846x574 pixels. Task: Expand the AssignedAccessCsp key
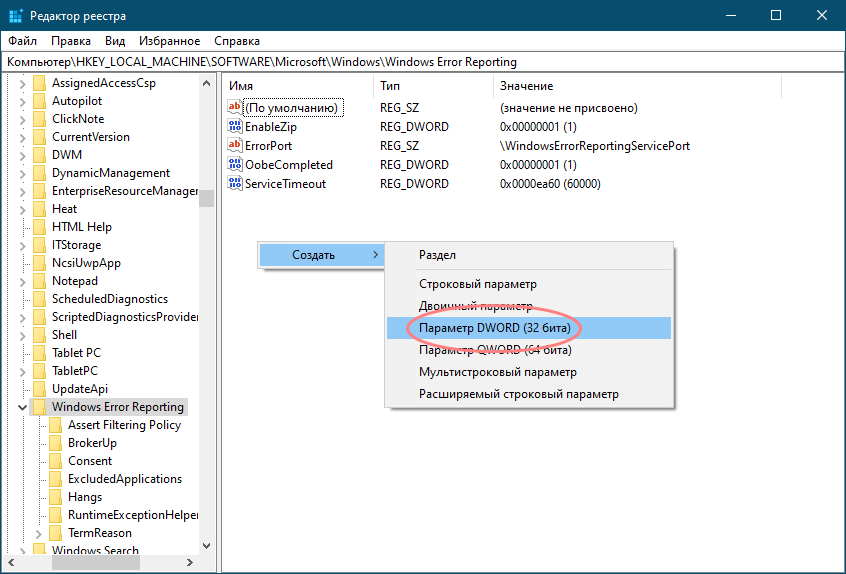point(22,83)
